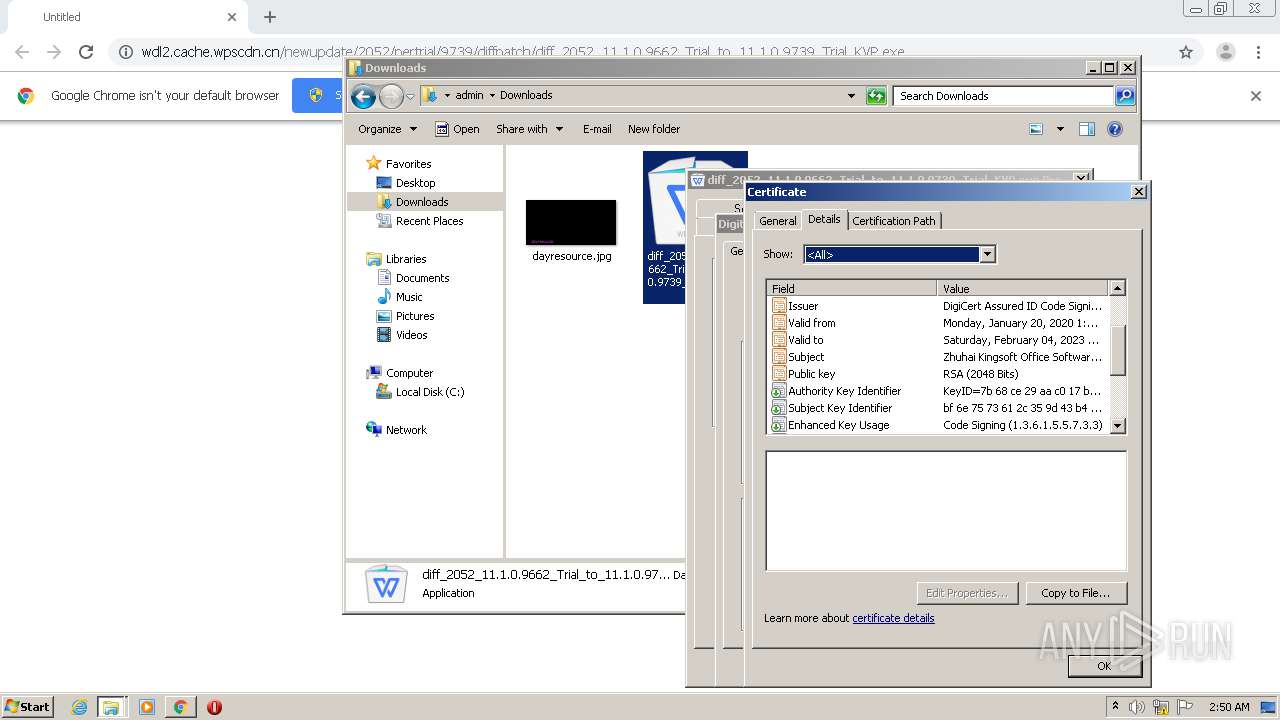This screenshot has width=1280, height=720.
Task: Select Documents library
Action: (x=413, y=278)
